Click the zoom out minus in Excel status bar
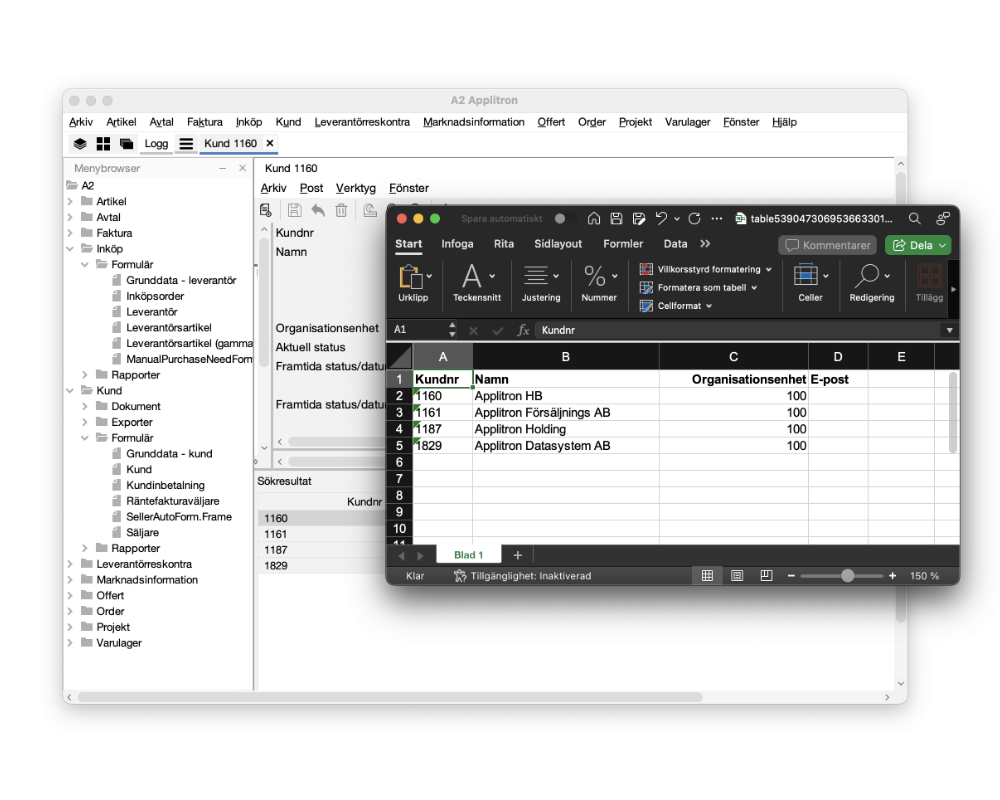Viewport: 1000px width, 800px height. [791, 575]
